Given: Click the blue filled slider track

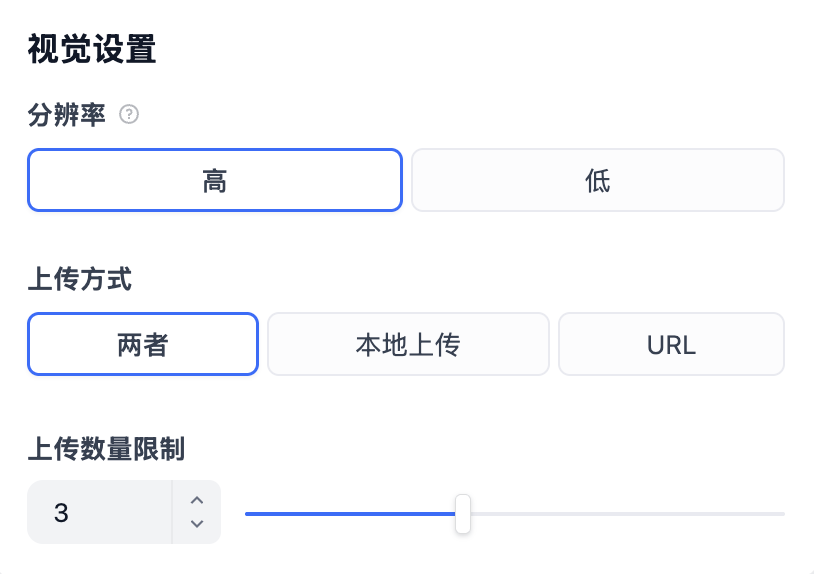Looking at the screenshot, I should (350, 514).
